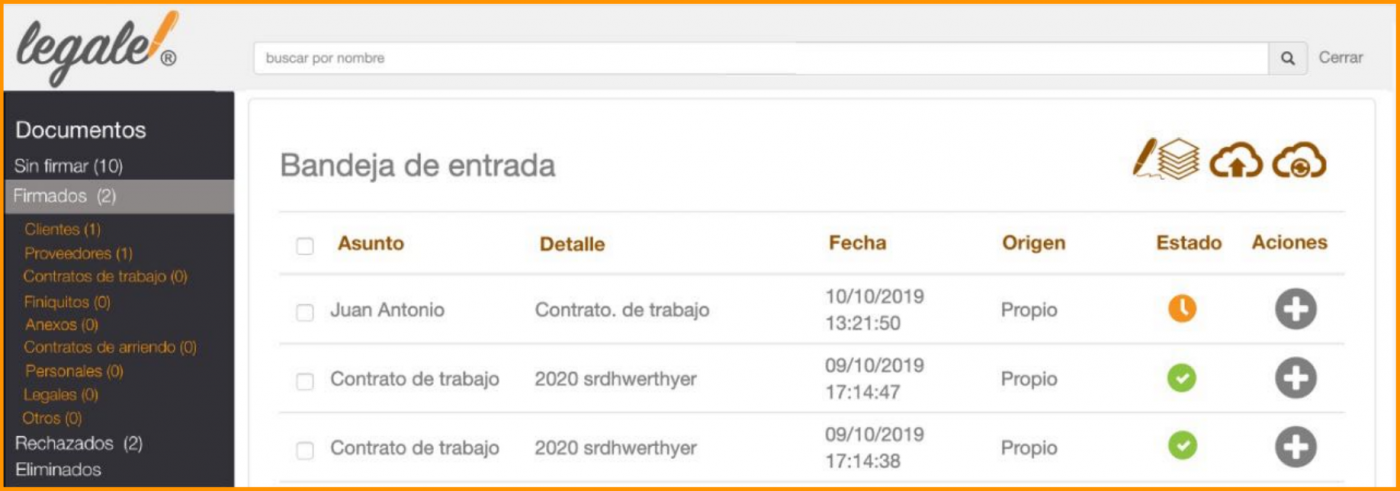Screen dimensions: 1400x491
Task: Select Proveedores (1) subcategory
Action: pos(78,253)
